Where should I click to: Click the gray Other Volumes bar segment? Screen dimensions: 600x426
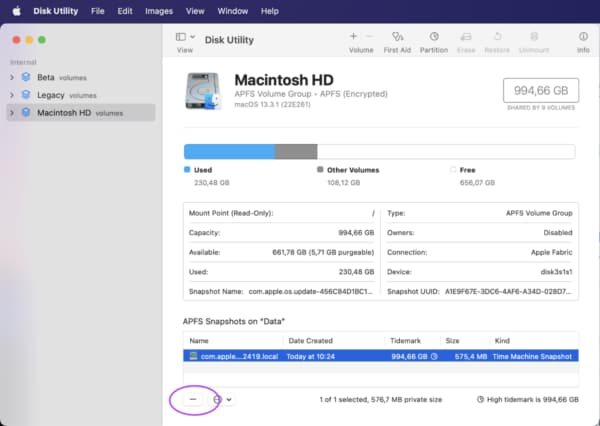296,152
